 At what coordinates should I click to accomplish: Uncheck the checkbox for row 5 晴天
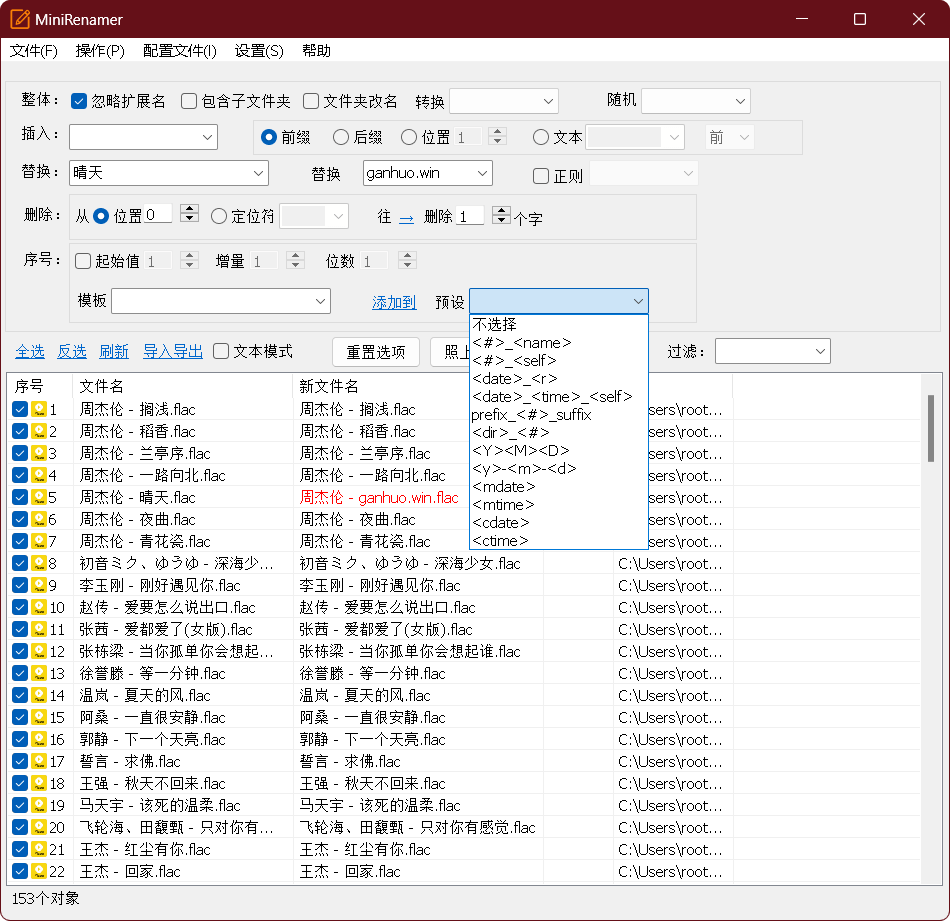pos(20,497)
